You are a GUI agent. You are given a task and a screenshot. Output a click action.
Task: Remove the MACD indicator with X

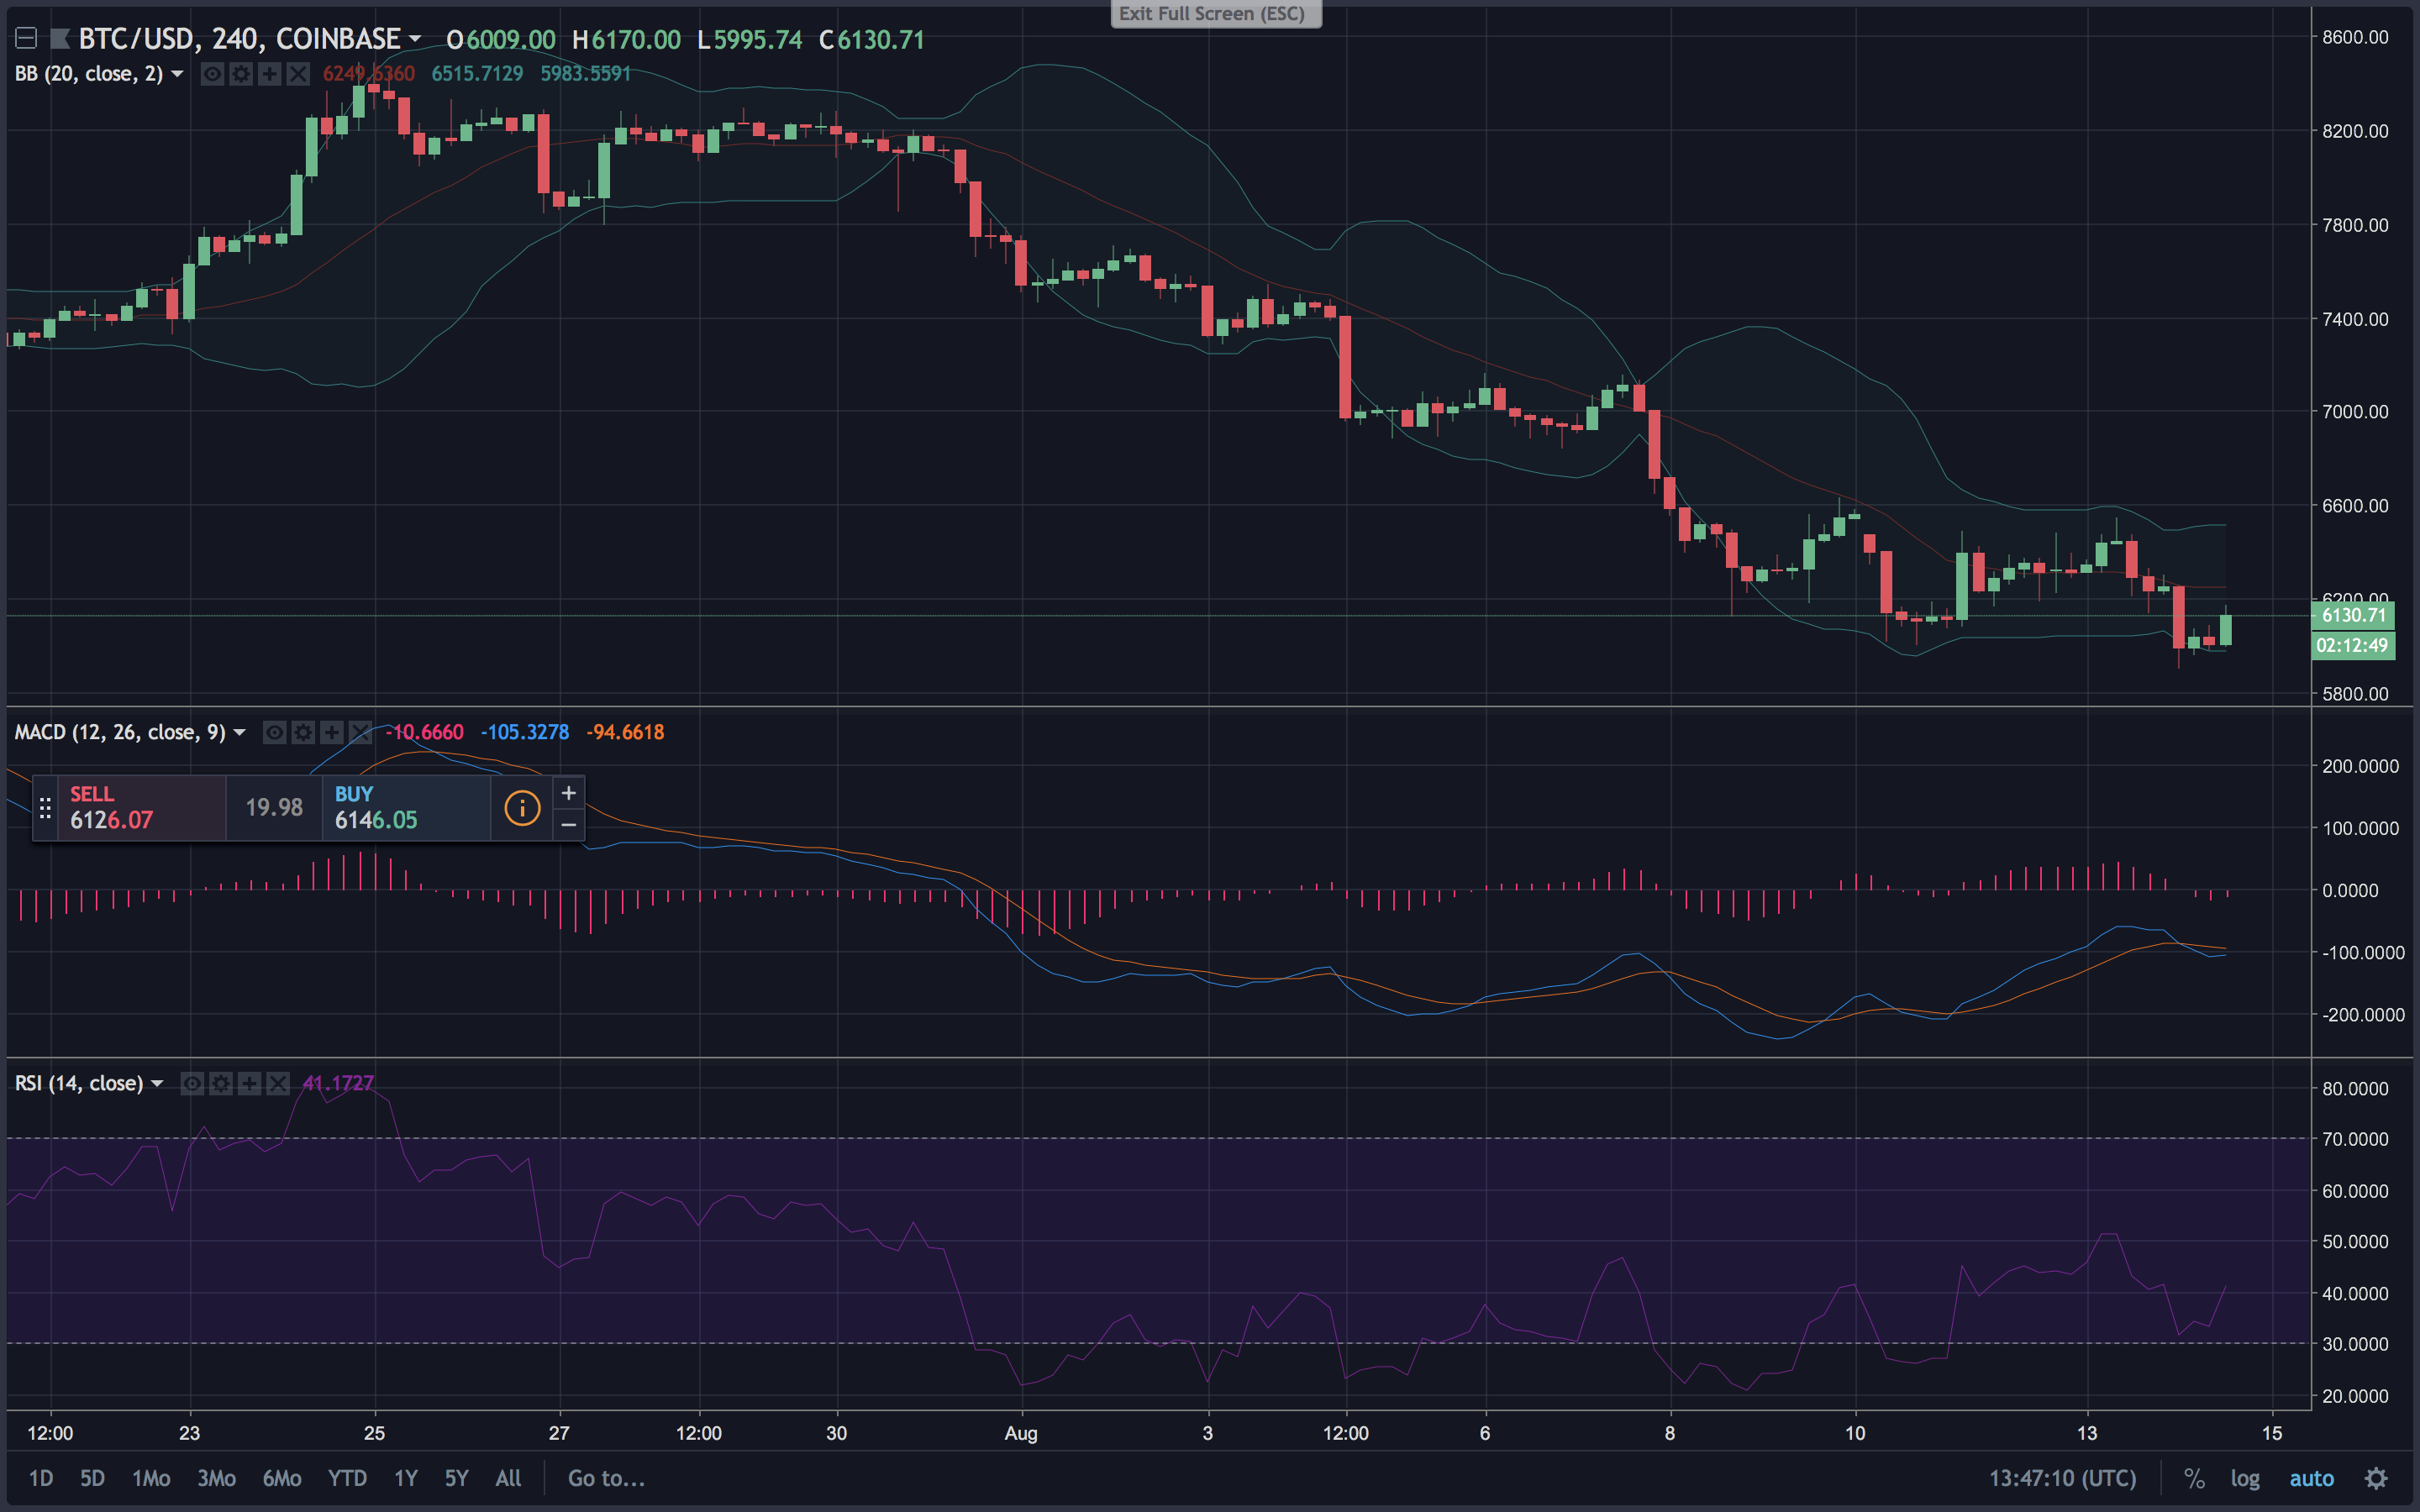(x=360, y=733)
